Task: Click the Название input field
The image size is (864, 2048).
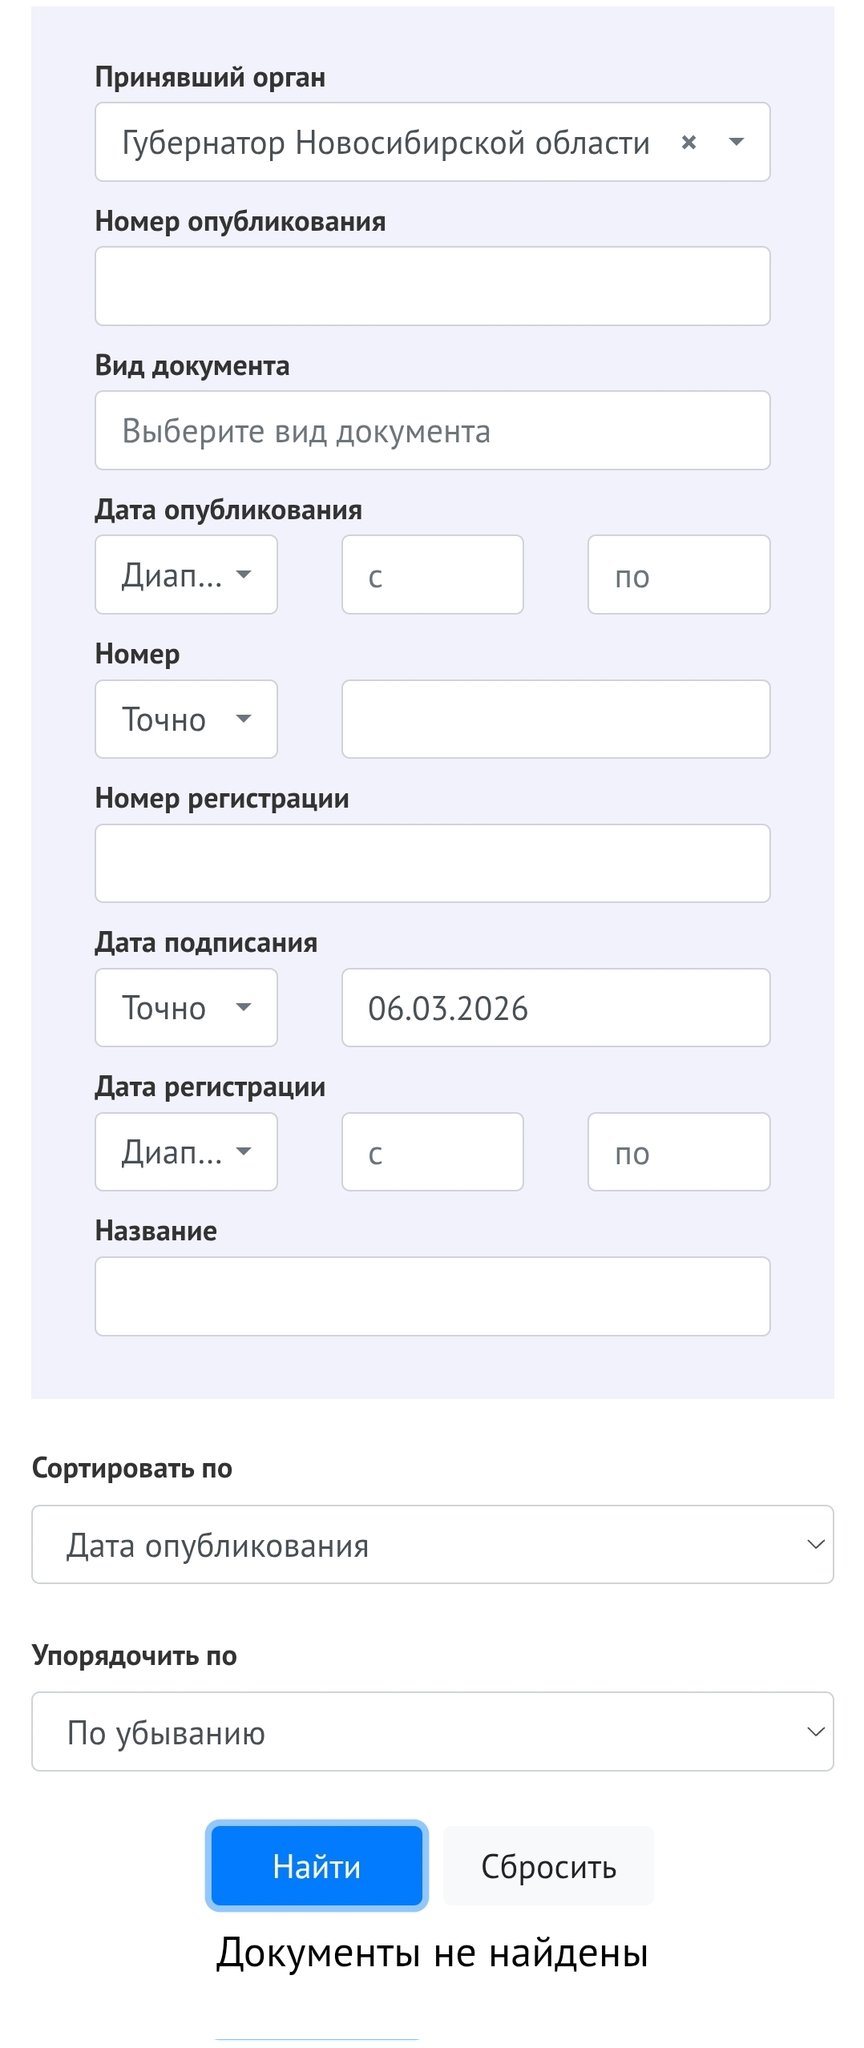Action: 432,1296
